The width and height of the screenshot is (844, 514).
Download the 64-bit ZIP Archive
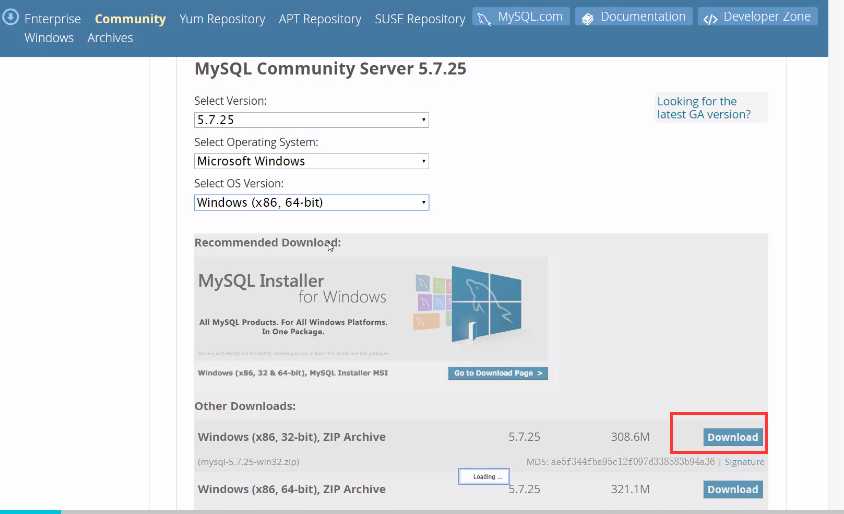(733, 489)
